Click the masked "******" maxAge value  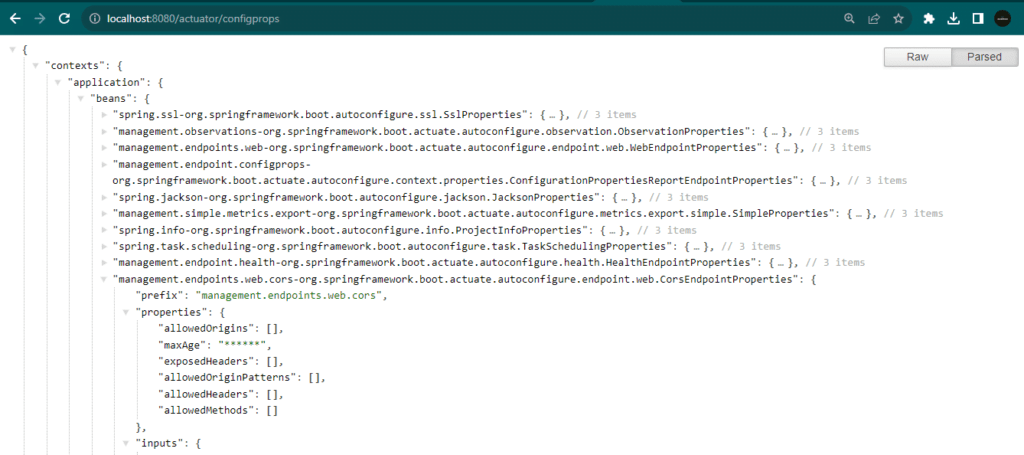pos(242,345)
